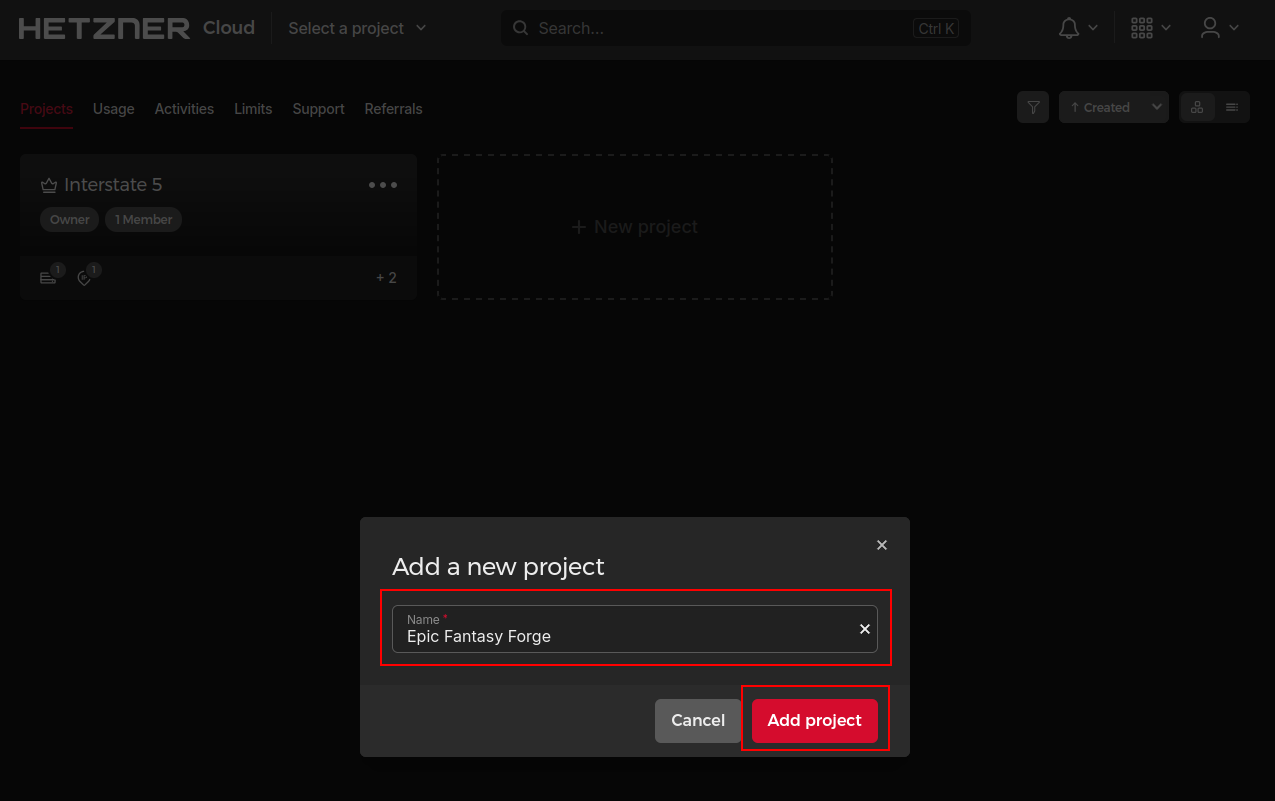Image resolution: width=1275 pixels, height=801 pixels.
Task: Open the Activities tab
Action: (x=184, y=109)
